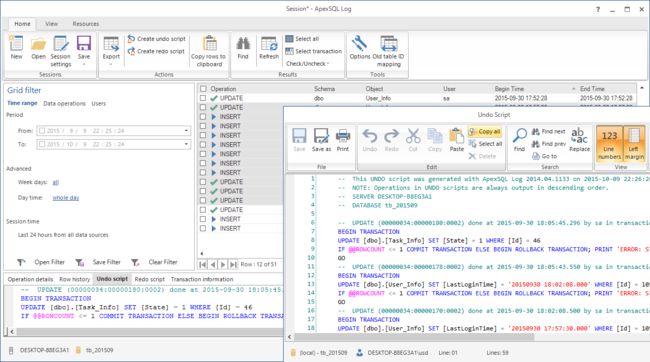The image size is (650, 362).
Task: Click Paste in Undo Script Edit group
Action: pyautogui.click(x=456, y=140)
